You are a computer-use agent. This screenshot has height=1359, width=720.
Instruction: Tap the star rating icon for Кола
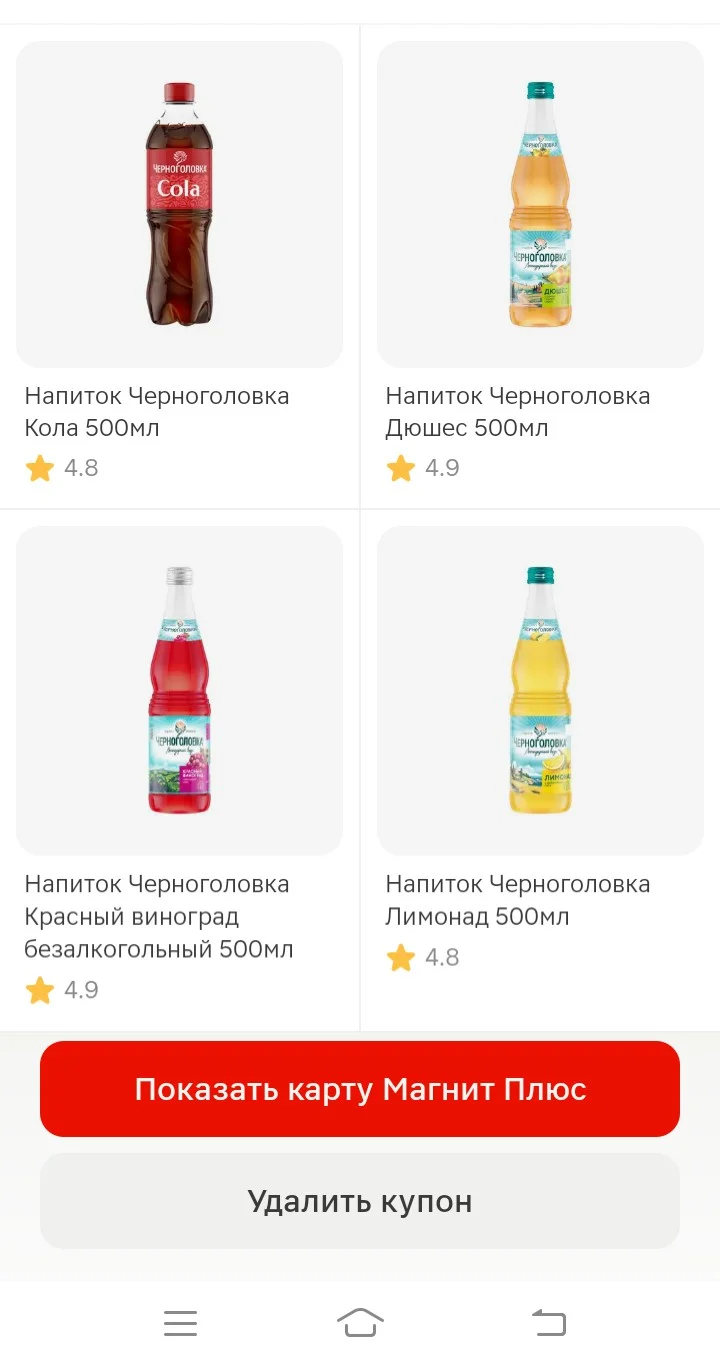pyautogui.click(x=39, y=468)
